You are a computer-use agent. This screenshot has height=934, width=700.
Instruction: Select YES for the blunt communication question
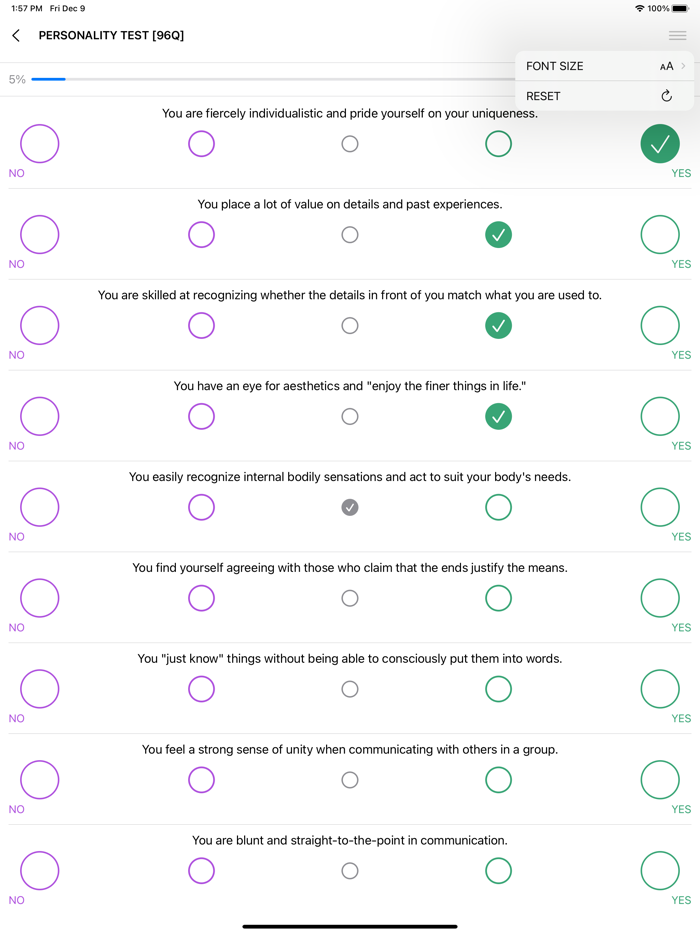point(660,870)
